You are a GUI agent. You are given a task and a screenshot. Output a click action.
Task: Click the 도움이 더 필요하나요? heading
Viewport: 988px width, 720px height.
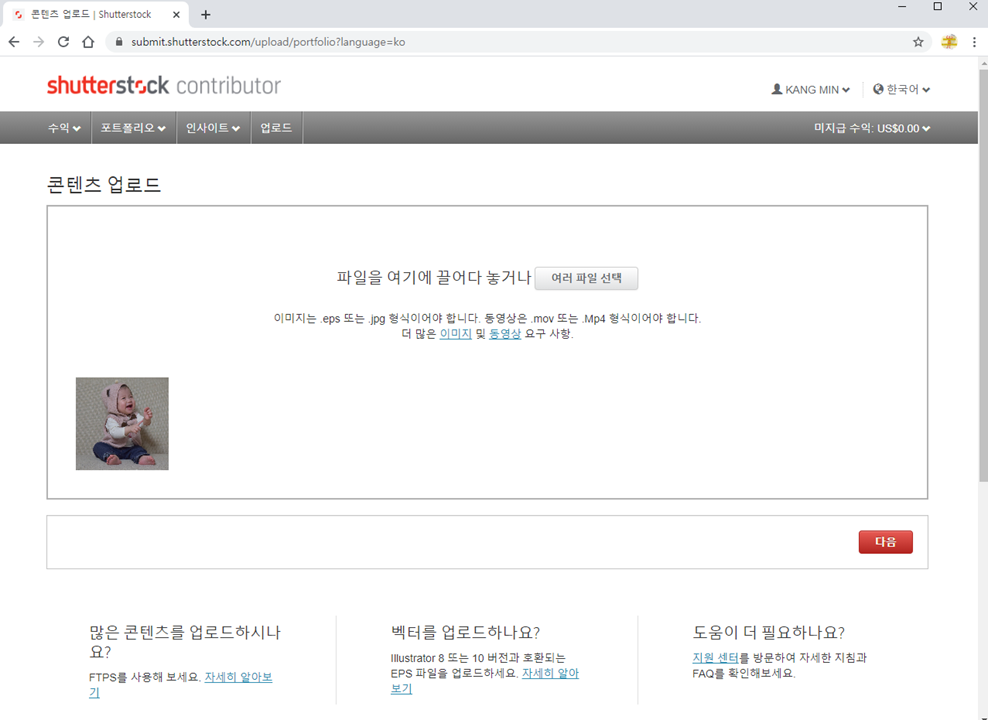click(769, 632)
